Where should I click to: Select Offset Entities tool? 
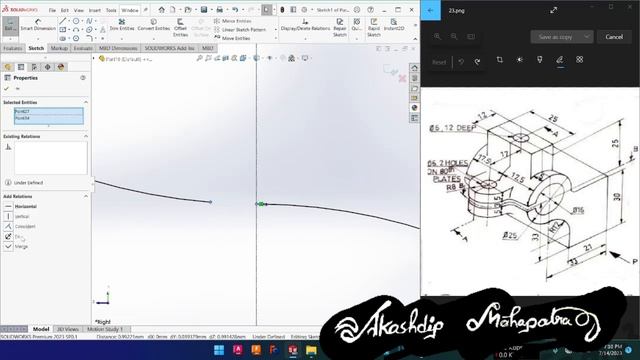(x=180, y=28)
